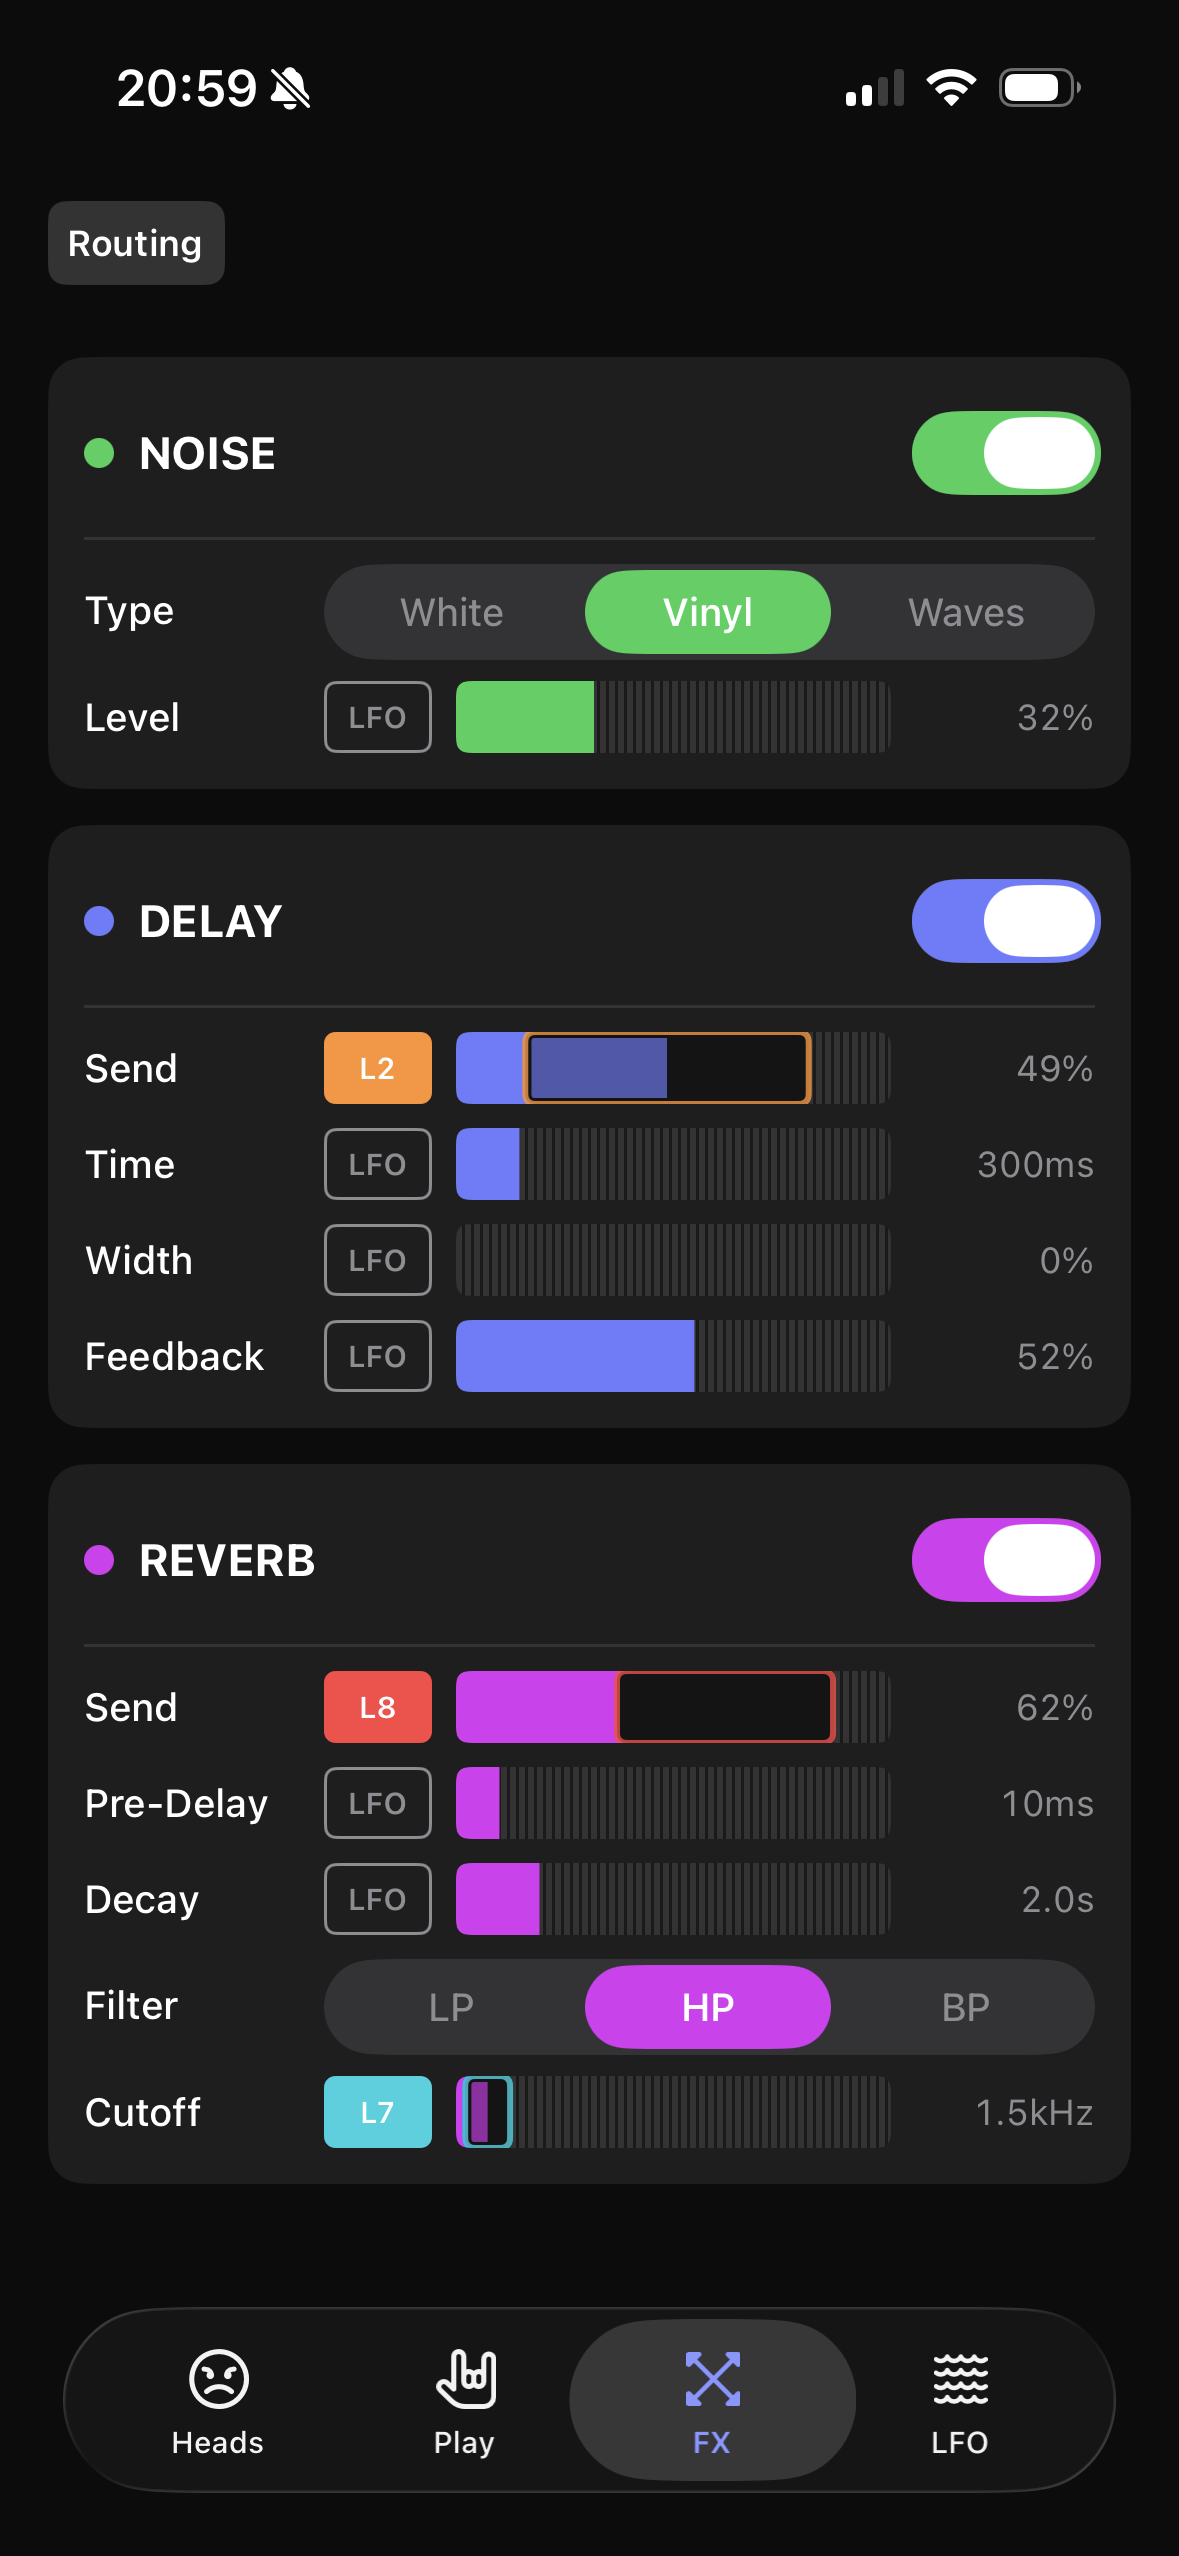This screenshot has width=1179, height=2556.
Task: Open the Heads tab face icon
Action: click(x=218, y=2378)
